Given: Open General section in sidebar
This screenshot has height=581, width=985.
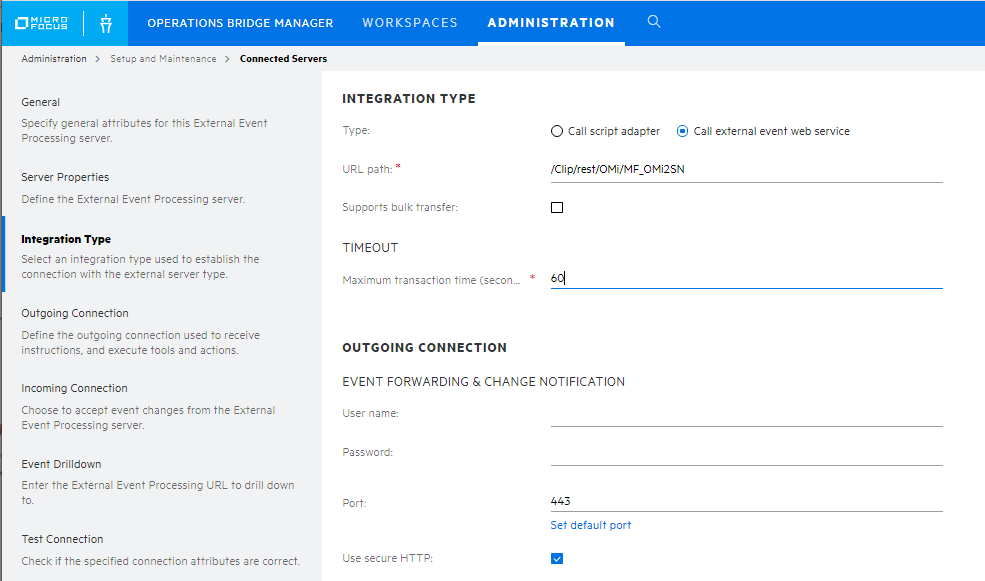Looking at the screenshot, I should tap(41, 102).
